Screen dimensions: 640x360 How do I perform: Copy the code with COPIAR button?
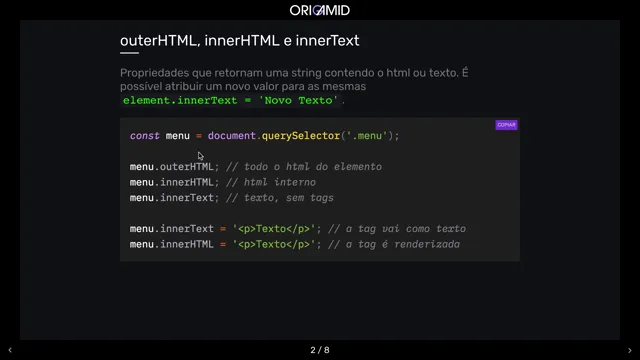point(506,125)
